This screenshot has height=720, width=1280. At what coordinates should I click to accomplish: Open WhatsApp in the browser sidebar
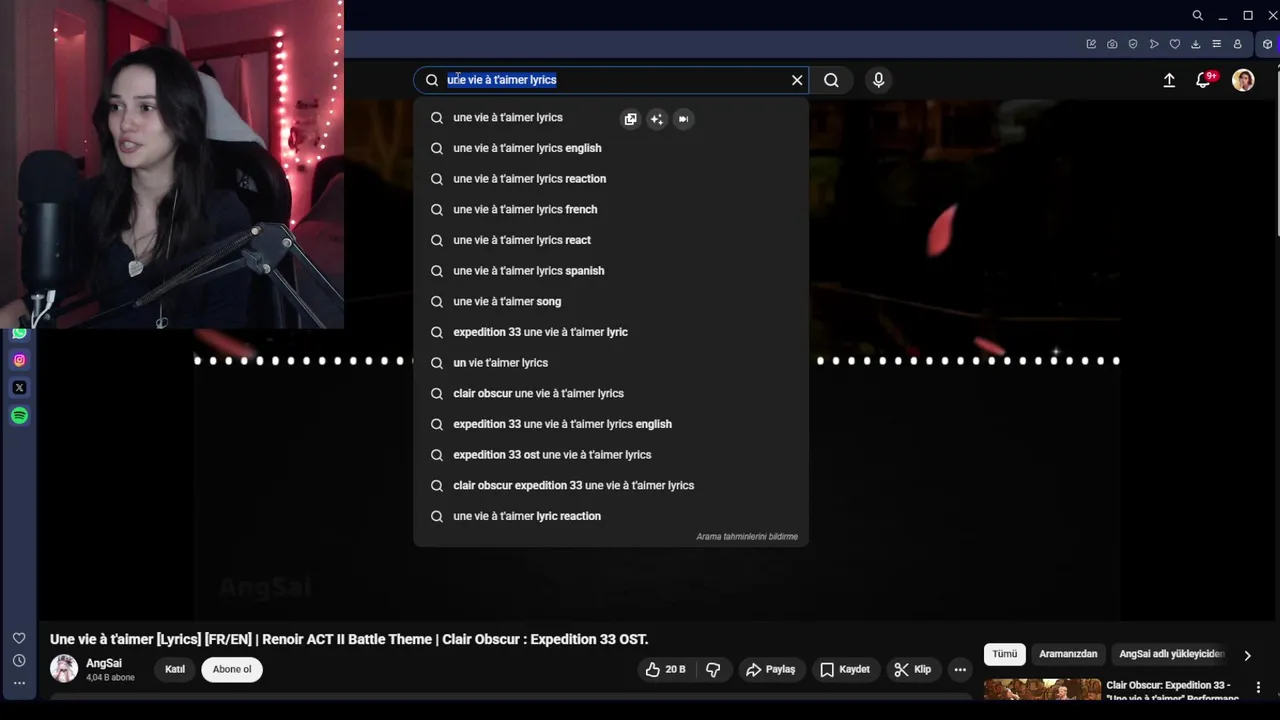19,334
